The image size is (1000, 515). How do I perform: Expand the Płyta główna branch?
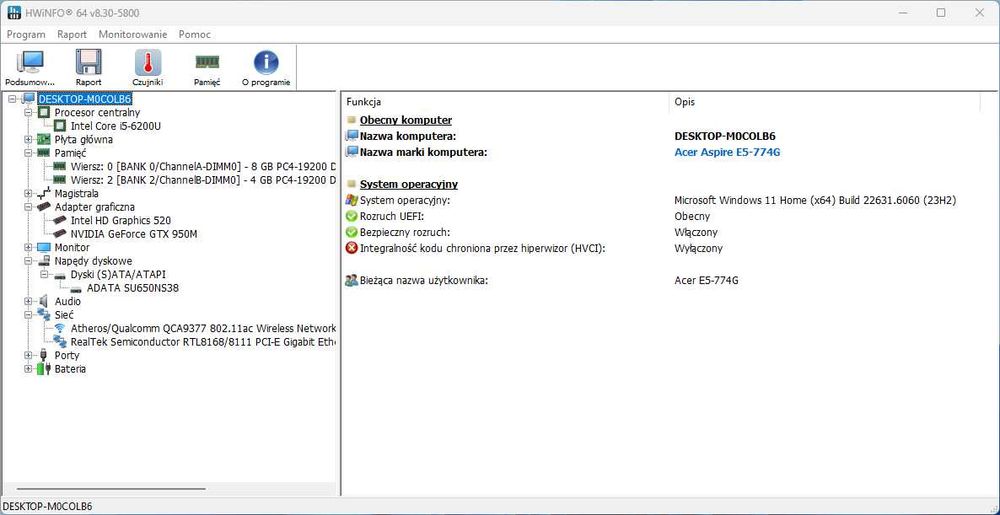click(28, 139)
